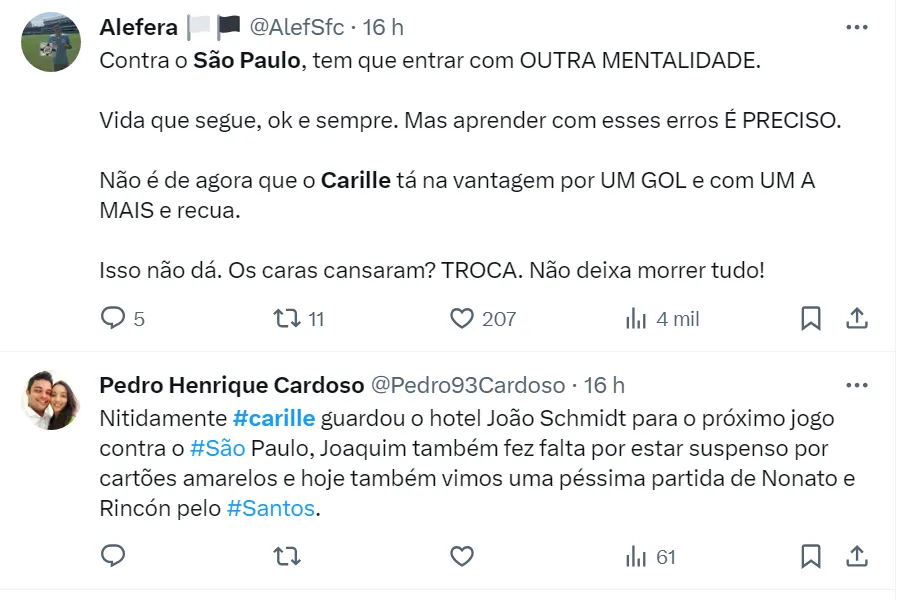Reply to Alefera's tweet
The width and height of the screenshot is (899, 600).
coord(113,319)
